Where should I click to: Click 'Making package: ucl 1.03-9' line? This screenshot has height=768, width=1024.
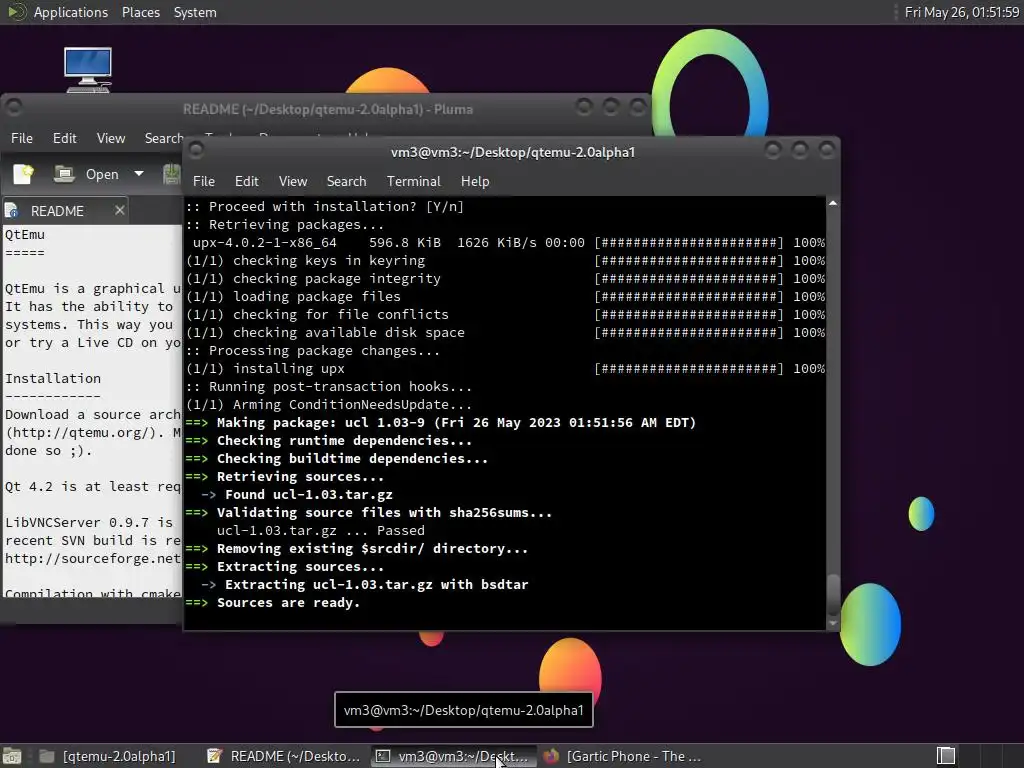click(441, 423)
